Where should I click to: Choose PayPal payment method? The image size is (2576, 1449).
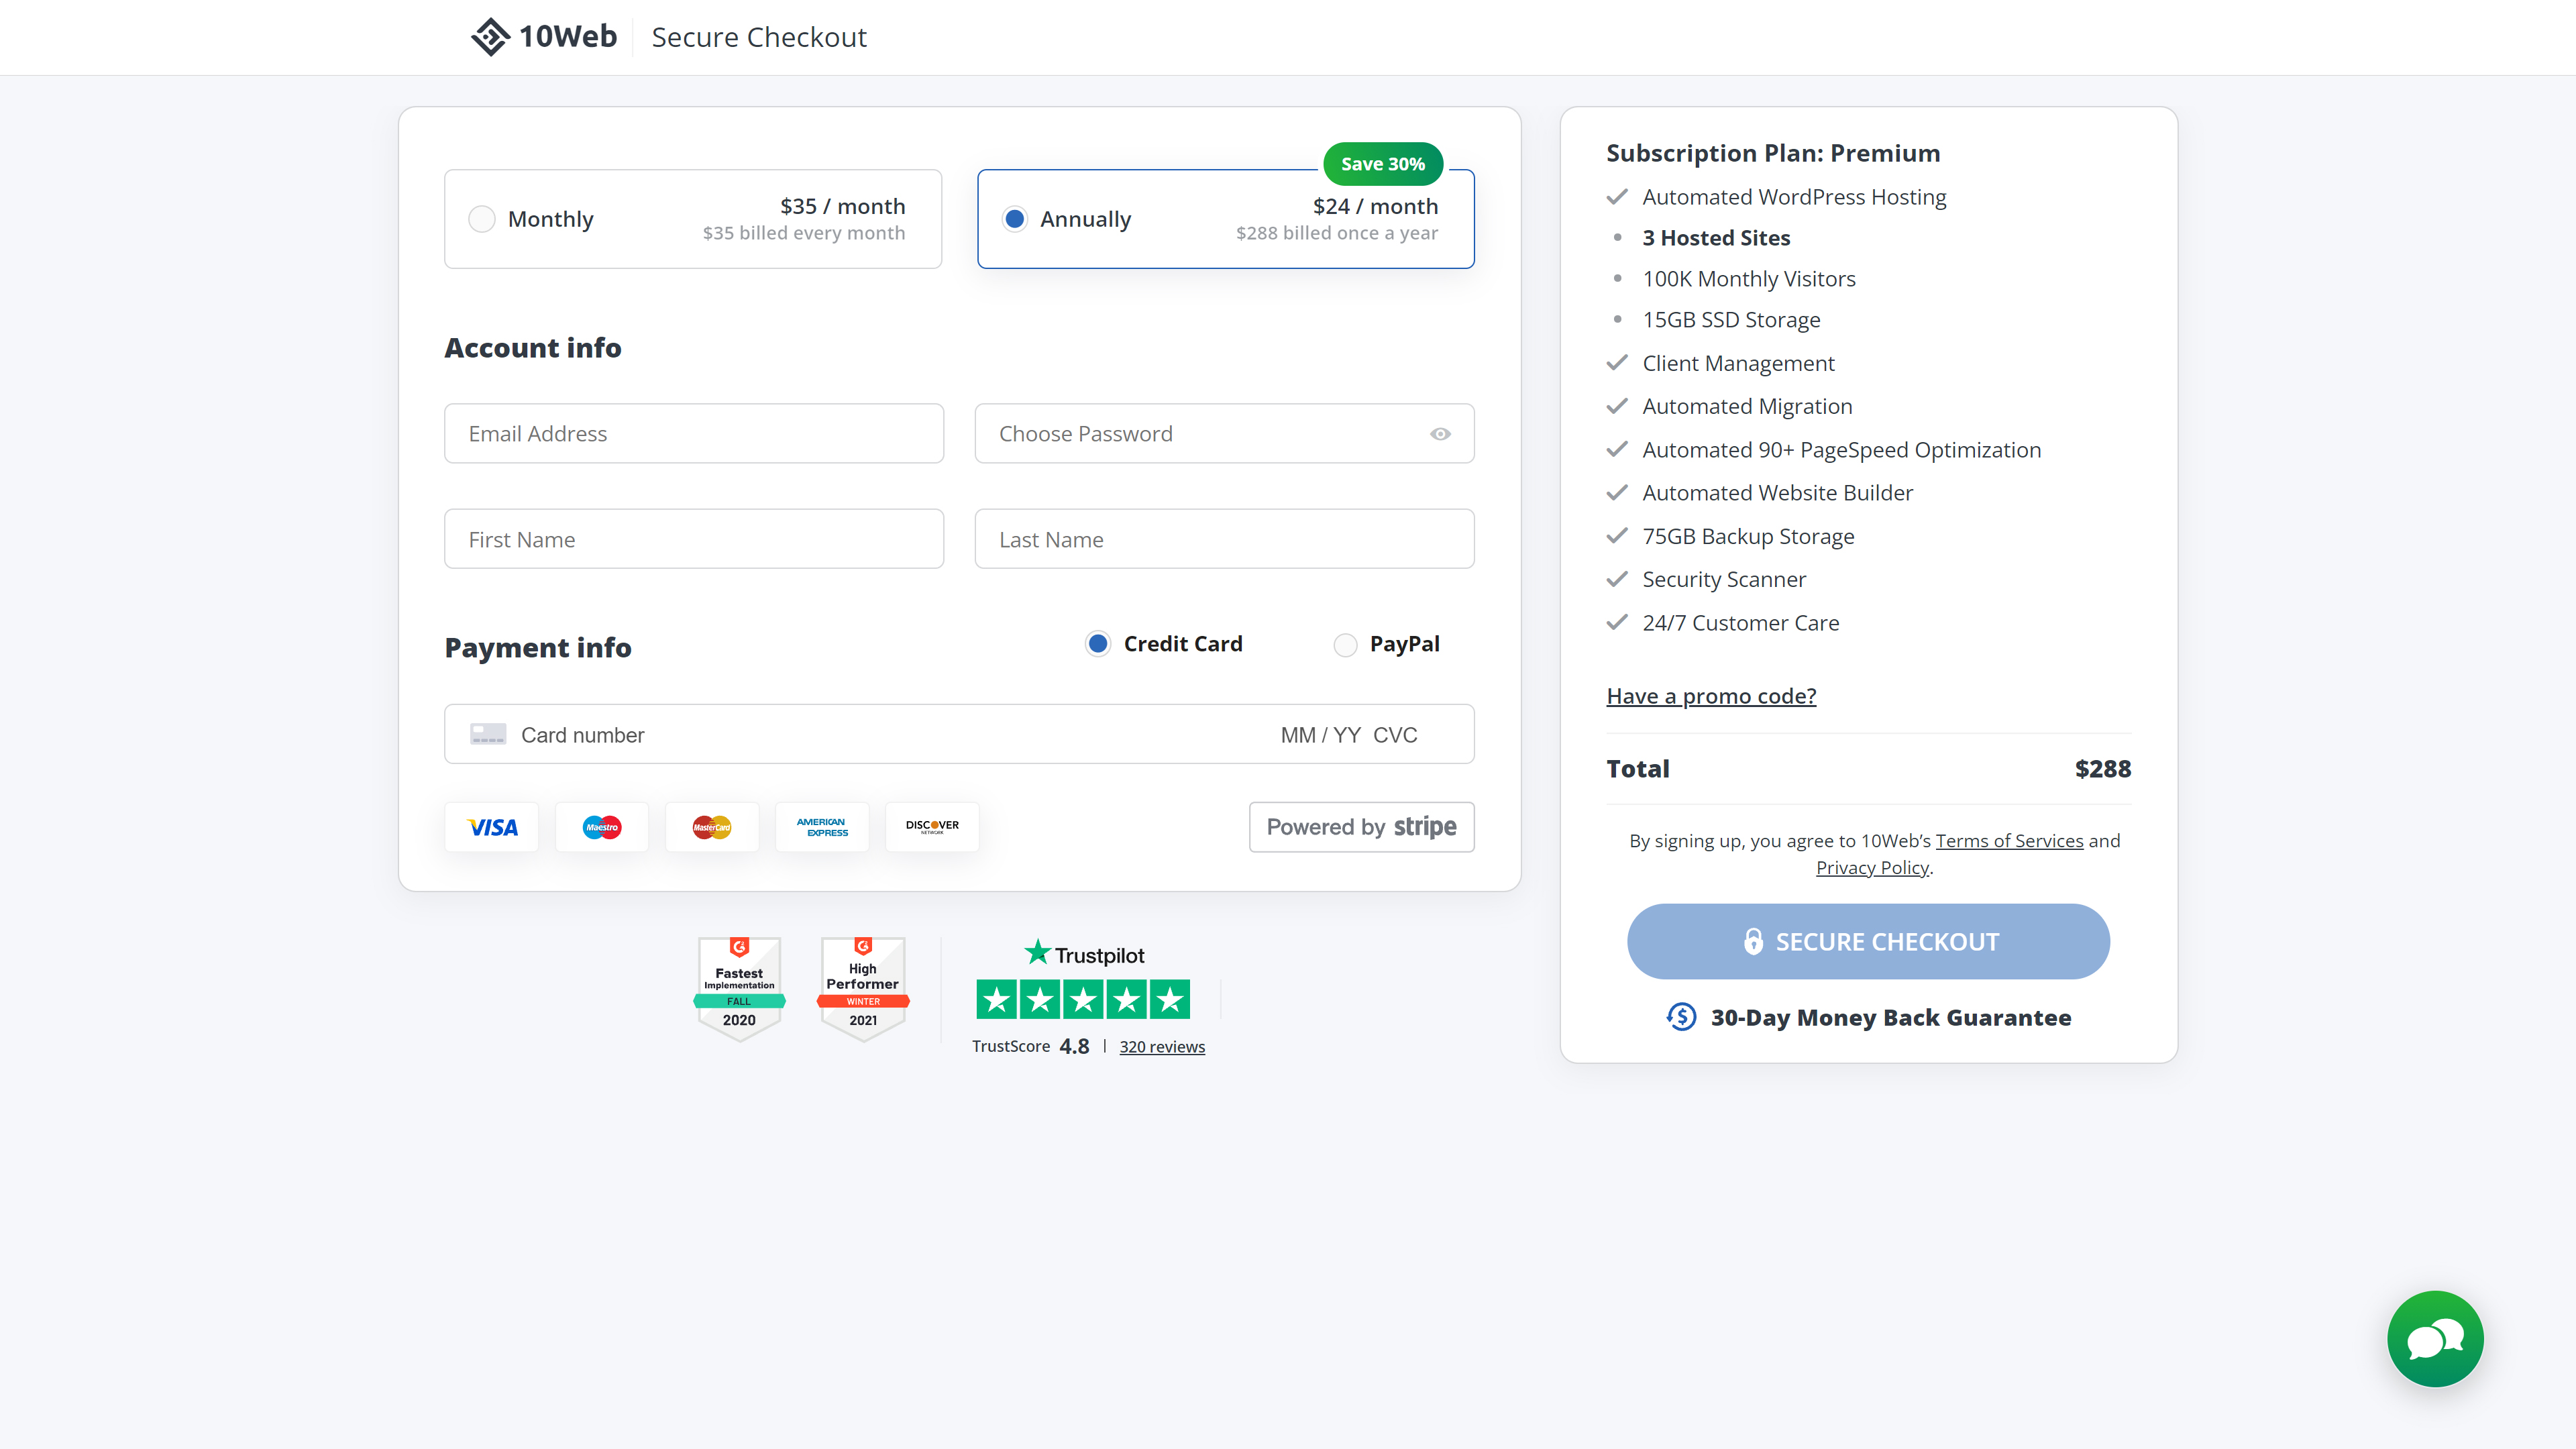[x=1346, y=645]
